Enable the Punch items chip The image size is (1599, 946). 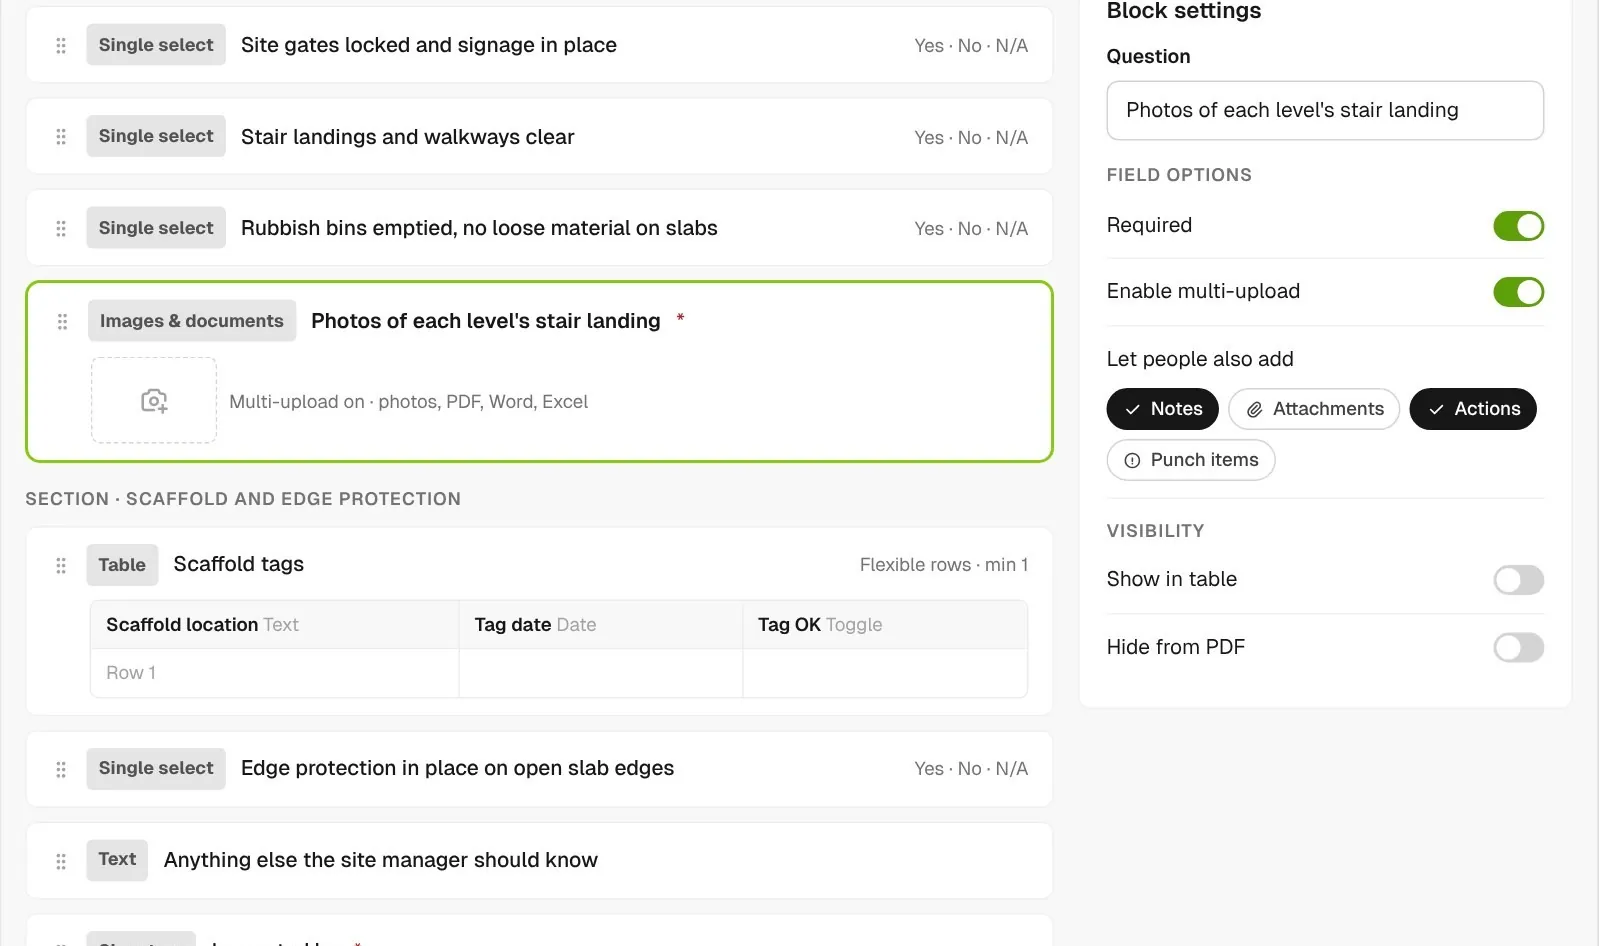point(1191,460)
